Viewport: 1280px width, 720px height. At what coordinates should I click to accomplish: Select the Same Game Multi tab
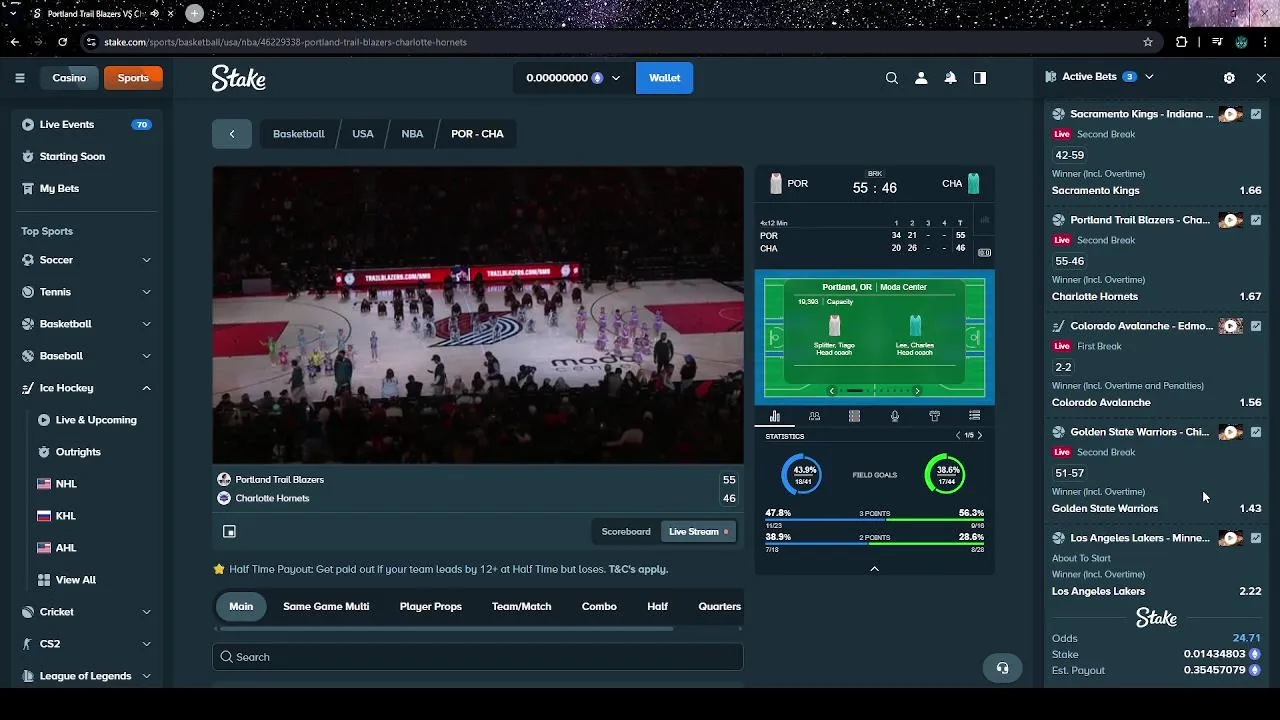pos(326,606)
